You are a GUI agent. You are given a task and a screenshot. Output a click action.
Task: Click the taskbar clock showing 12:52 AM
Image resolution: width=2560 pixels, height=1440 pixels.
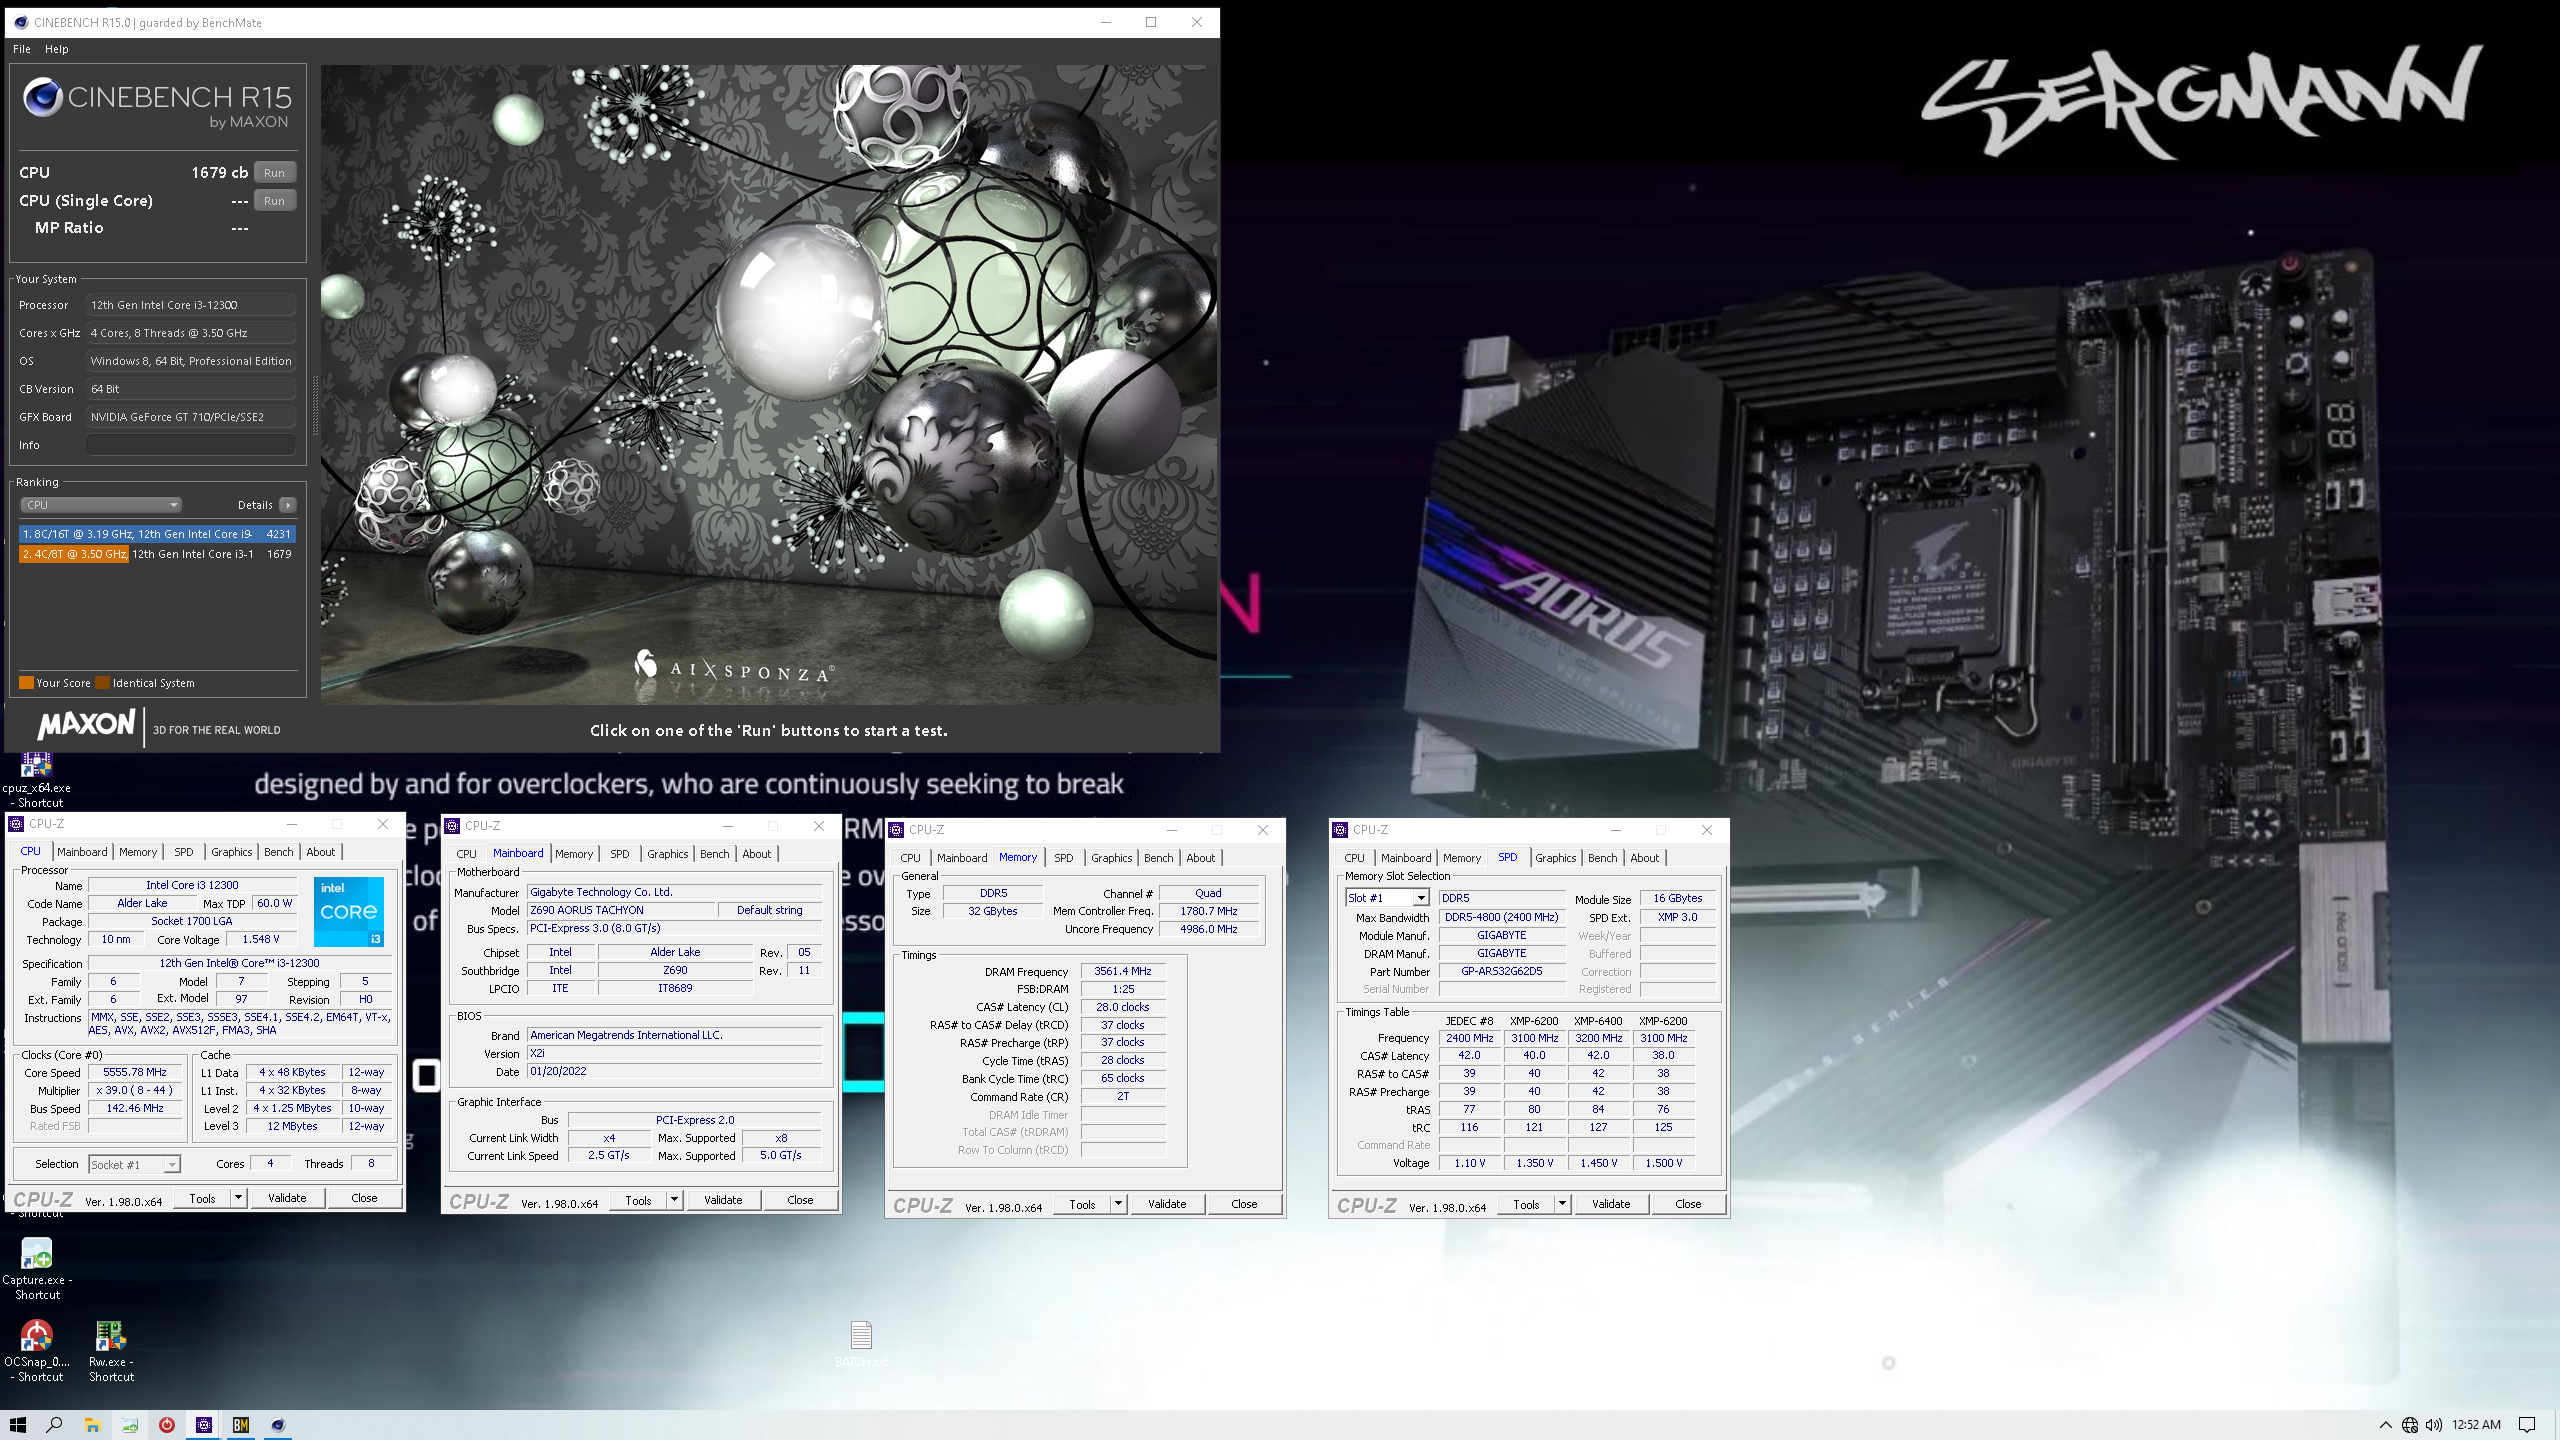(2476, 1425)
